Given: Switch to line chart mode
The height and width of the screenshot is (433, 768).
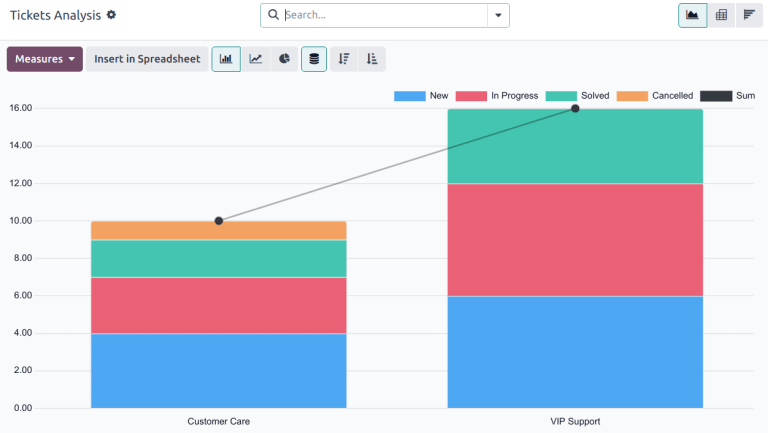Looking at the screenshot, I should (x=256, y=59).
